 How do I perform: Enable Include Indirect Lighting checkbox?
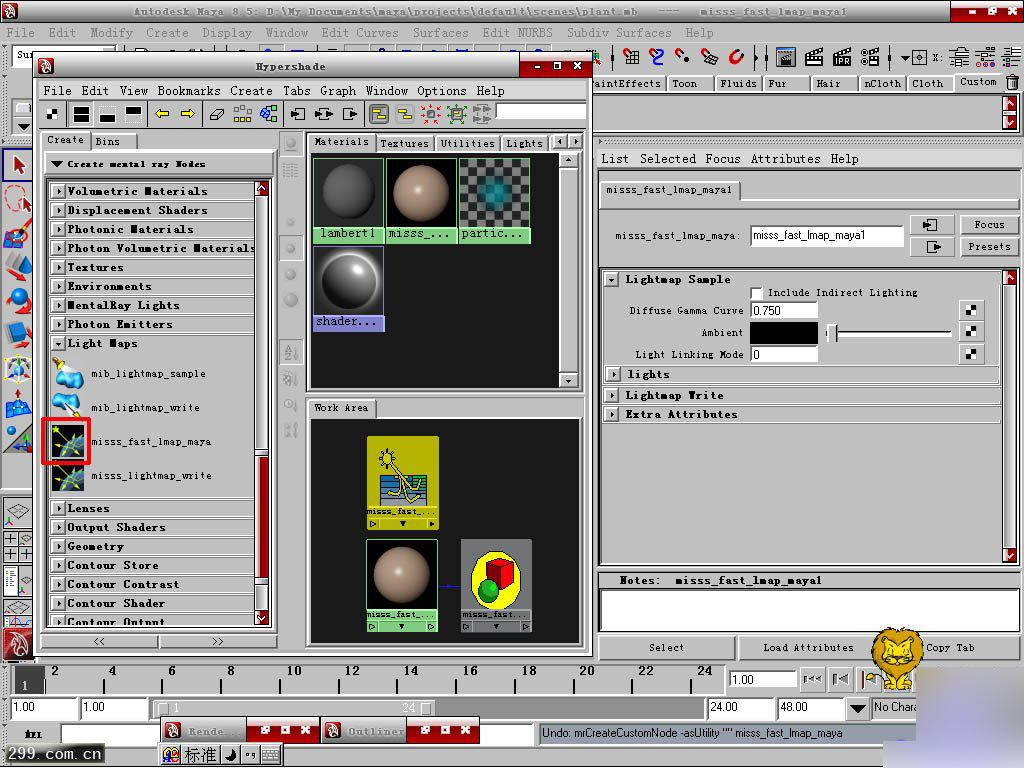pos(757,293)
